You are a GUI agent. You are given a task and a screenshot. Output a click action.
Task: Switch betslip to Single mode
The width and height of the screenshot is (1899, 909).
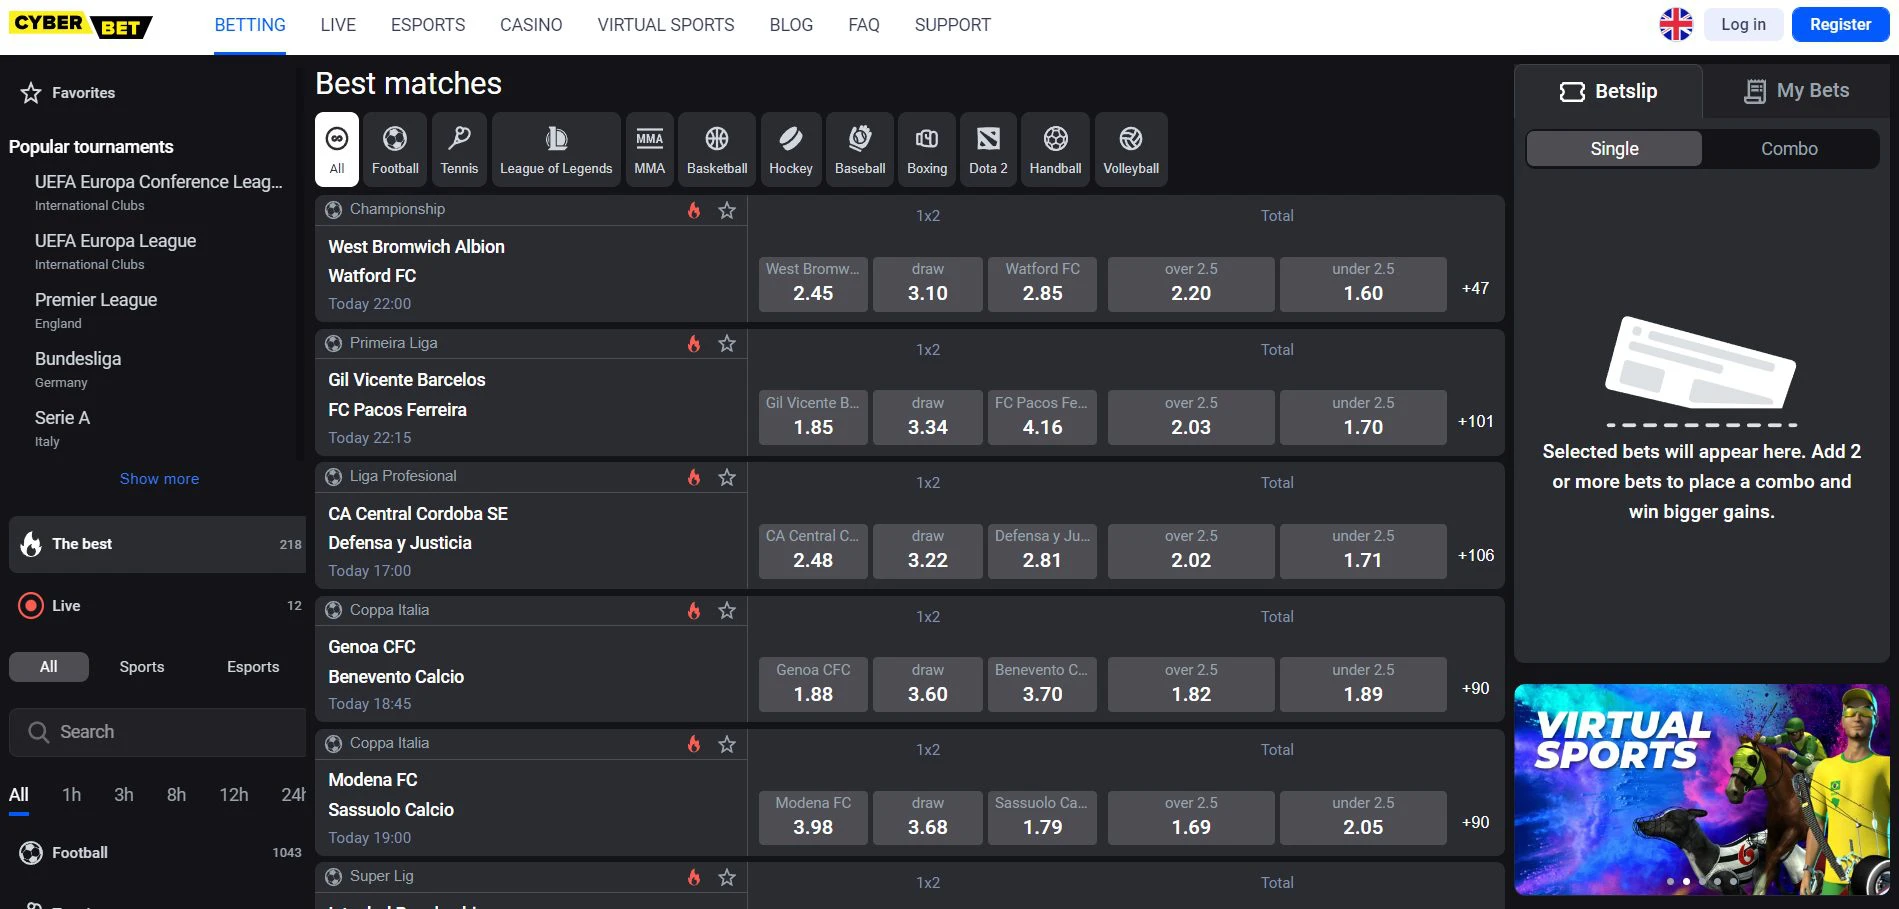1614,149
